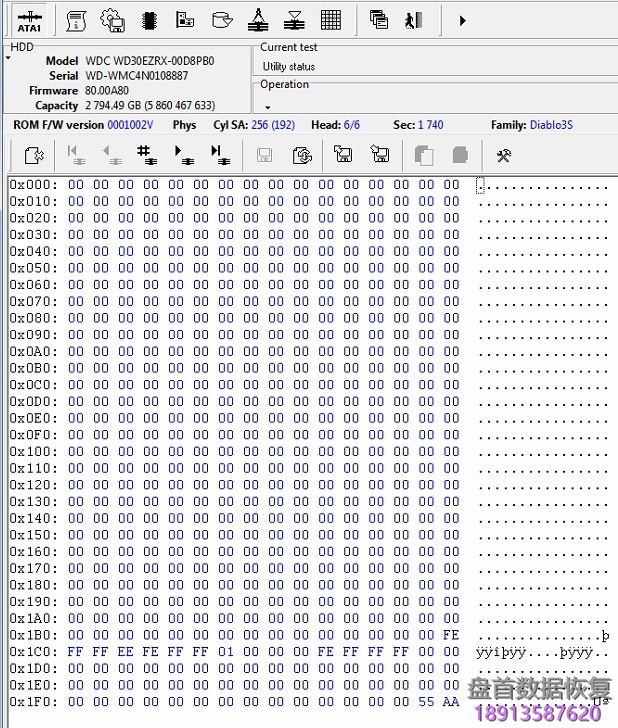Click Cyl SA value 256 (192)
Viewport: 618px width, 728px height.
[273, 125]
